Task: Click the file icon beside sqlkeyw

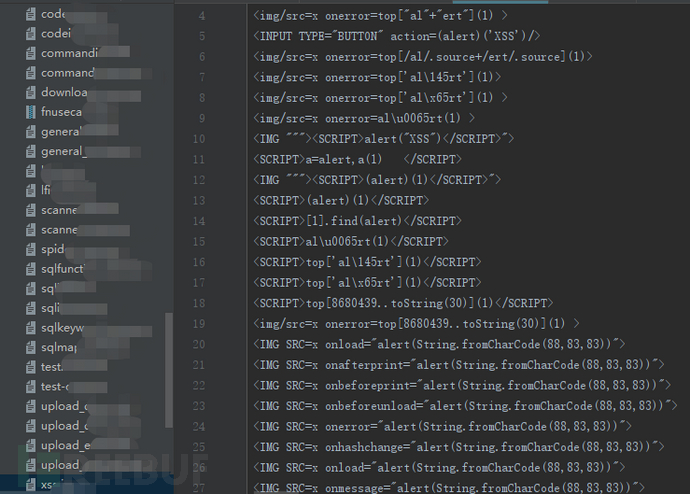Action: 30,328
